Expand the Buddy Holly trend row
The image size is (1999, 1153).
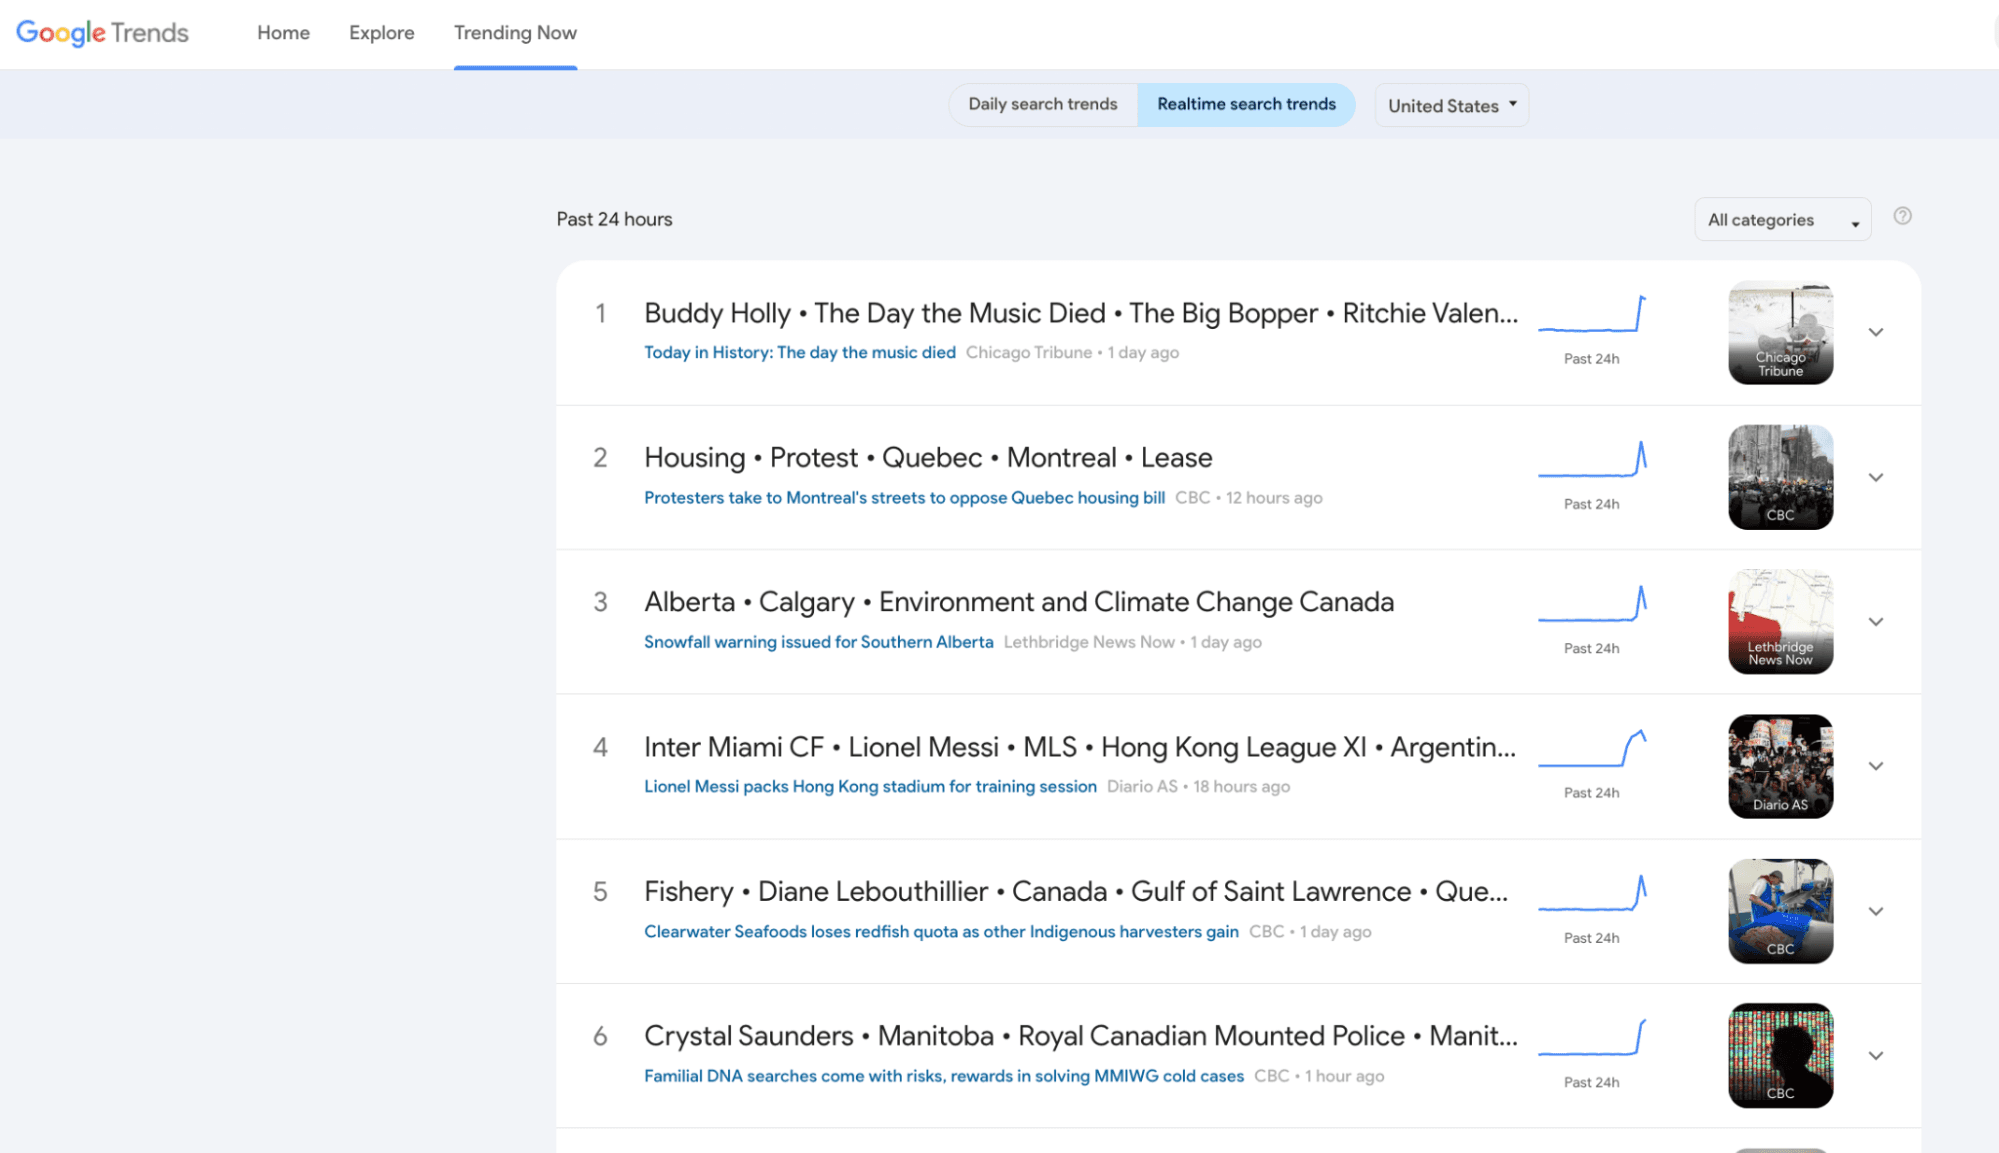1876,333
